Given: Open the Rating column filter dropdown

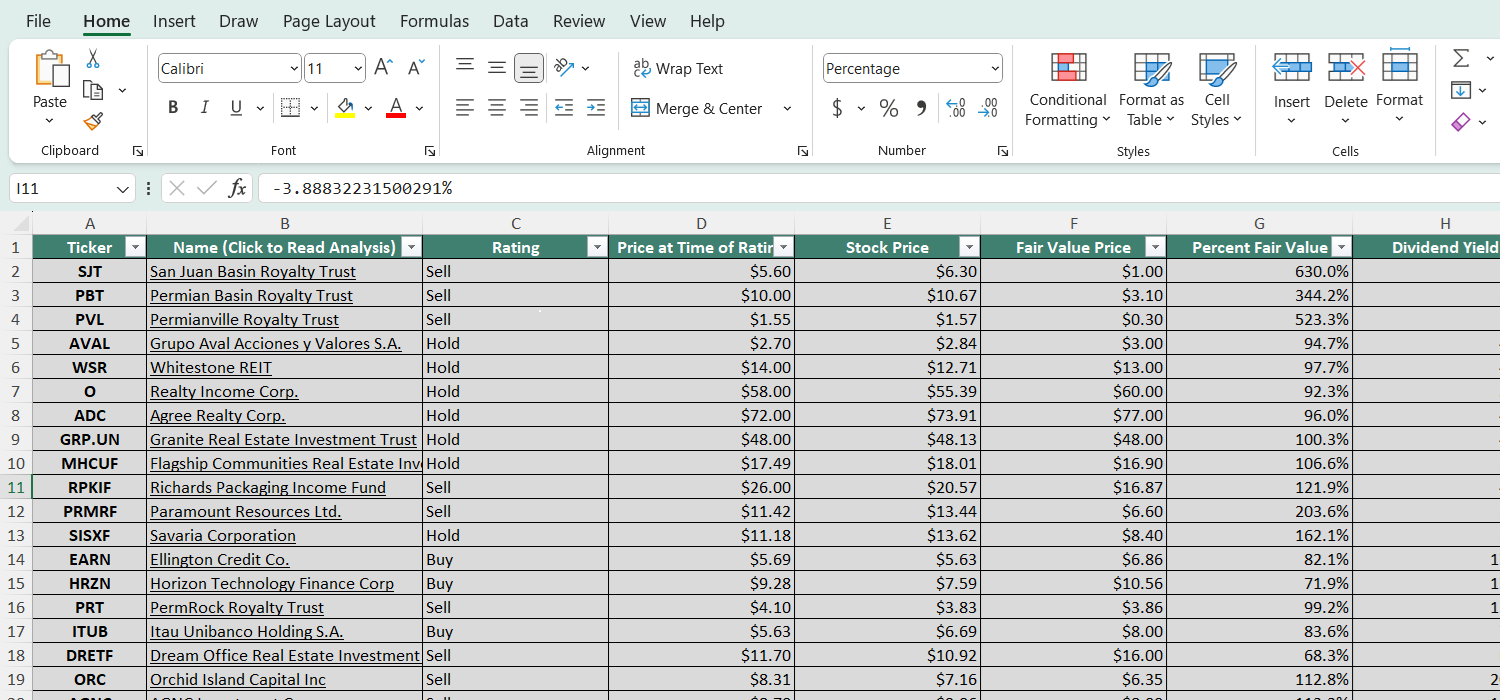Looking at the screenshot, I should click(597, 248).
